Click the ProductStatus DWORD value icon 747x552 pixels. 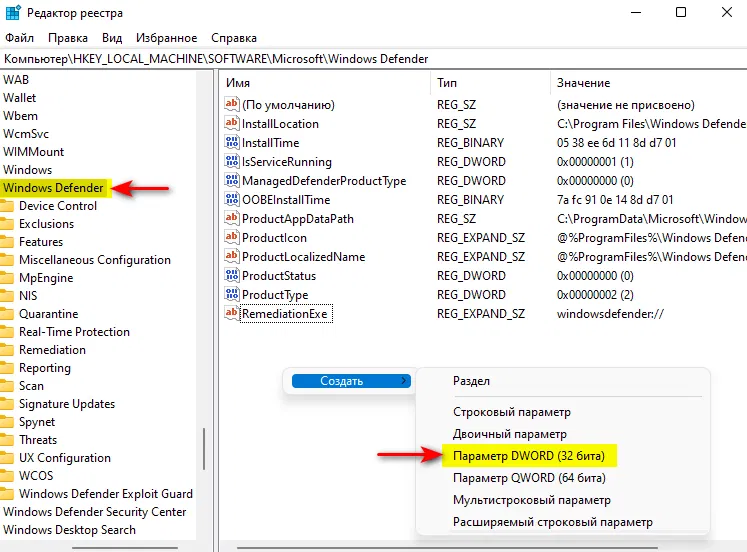(232, 275)
